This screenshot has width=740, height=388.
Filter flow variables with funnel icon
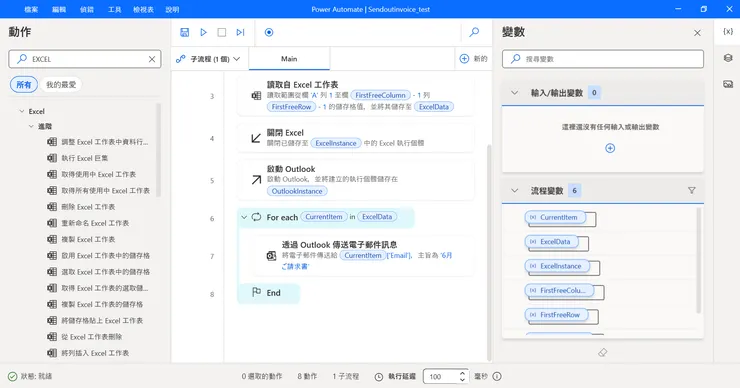[x=691, y=190]
